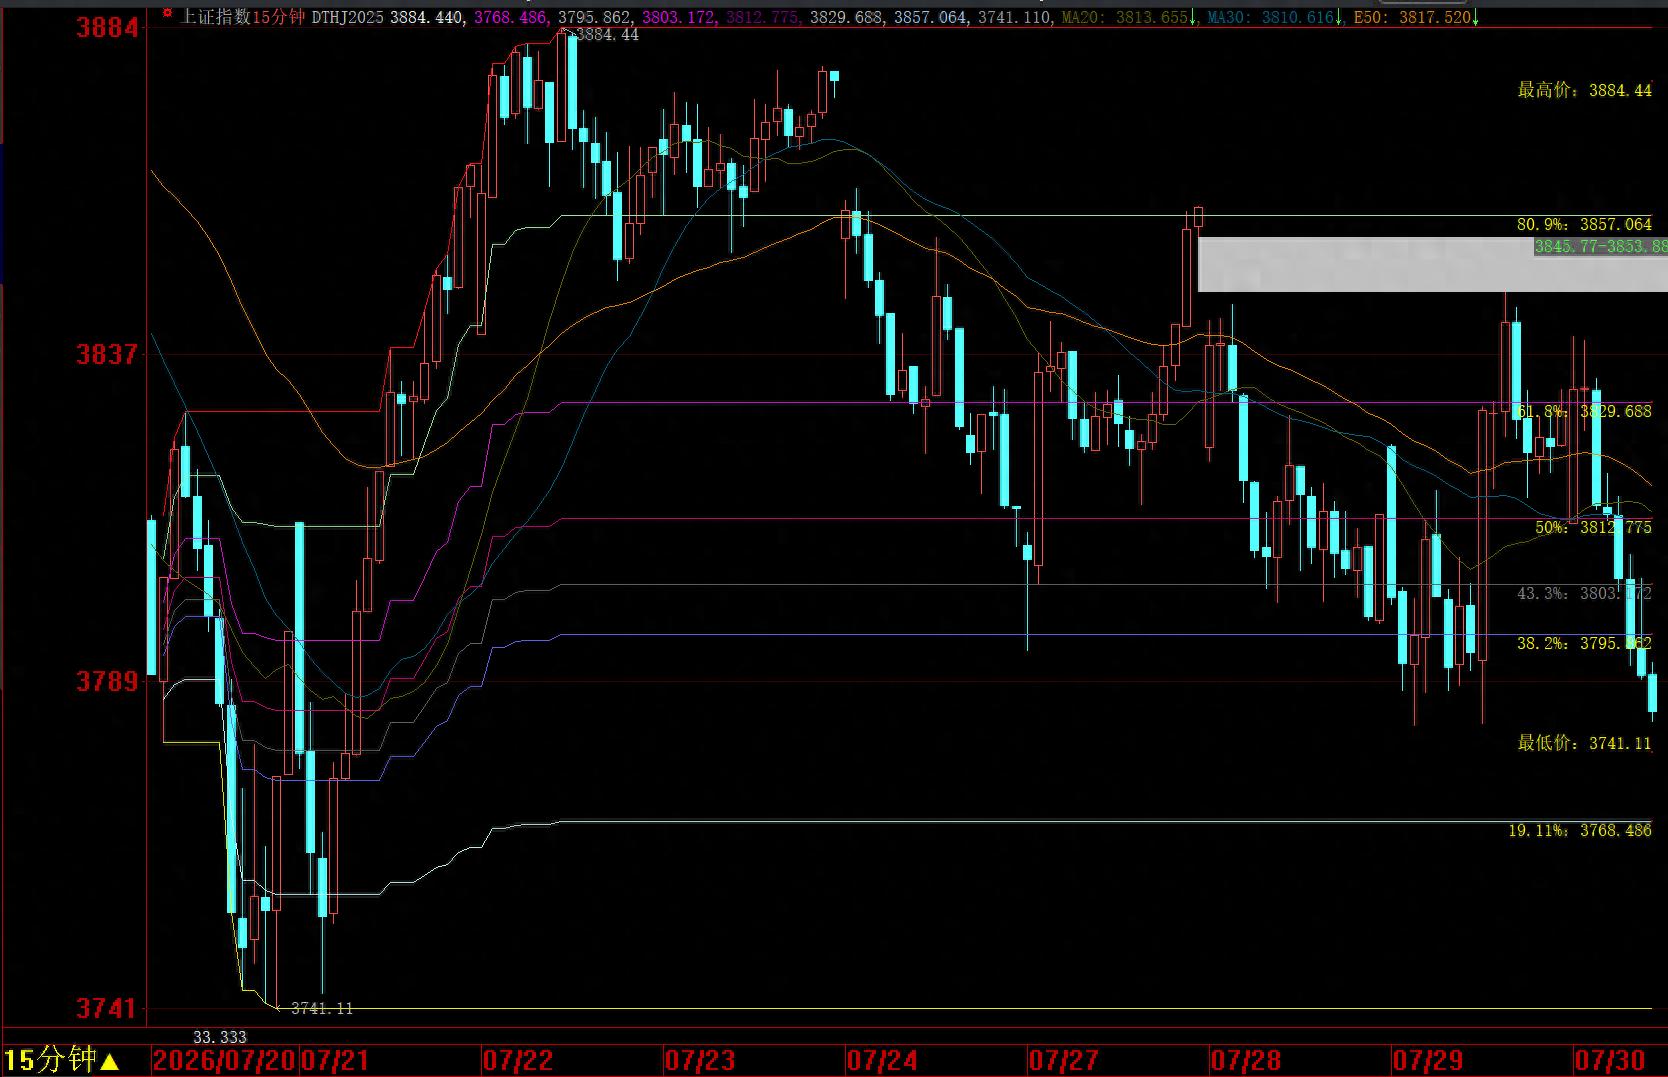Click the 07/29 date marker
Screen dimensions: 1668x1077
pyautogui.click(x=1428, y=1060)
